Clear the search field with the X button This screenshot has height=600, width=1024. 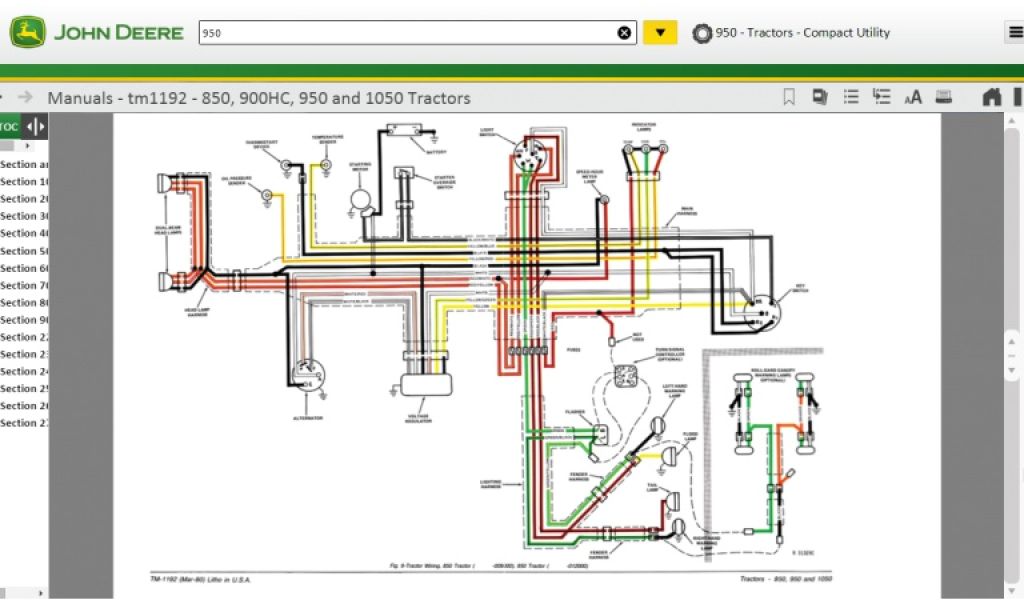coord(624,33)
